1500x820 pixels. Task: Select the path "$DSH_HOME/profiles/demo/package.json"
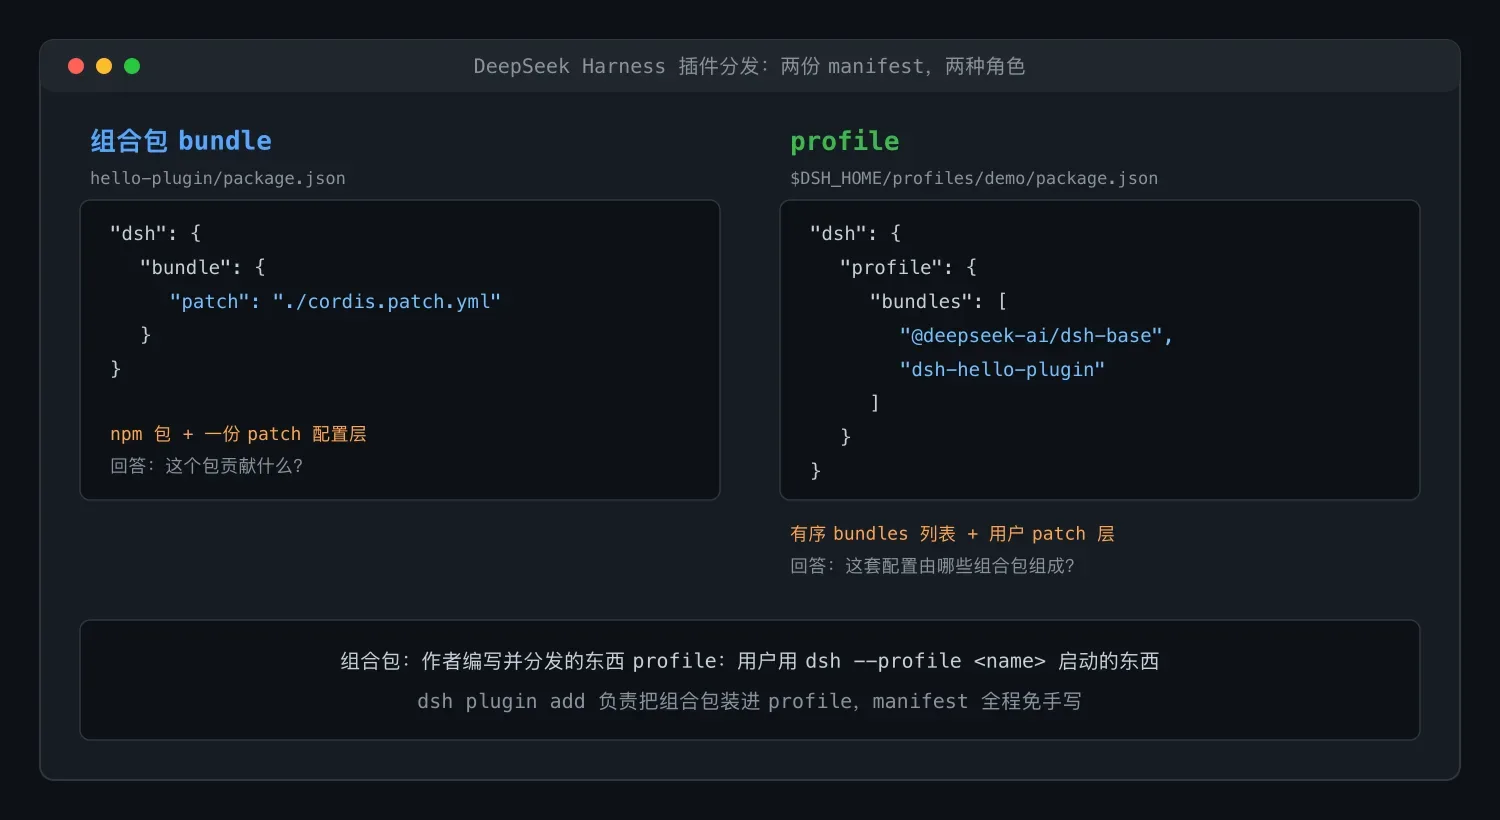(974, 178)
